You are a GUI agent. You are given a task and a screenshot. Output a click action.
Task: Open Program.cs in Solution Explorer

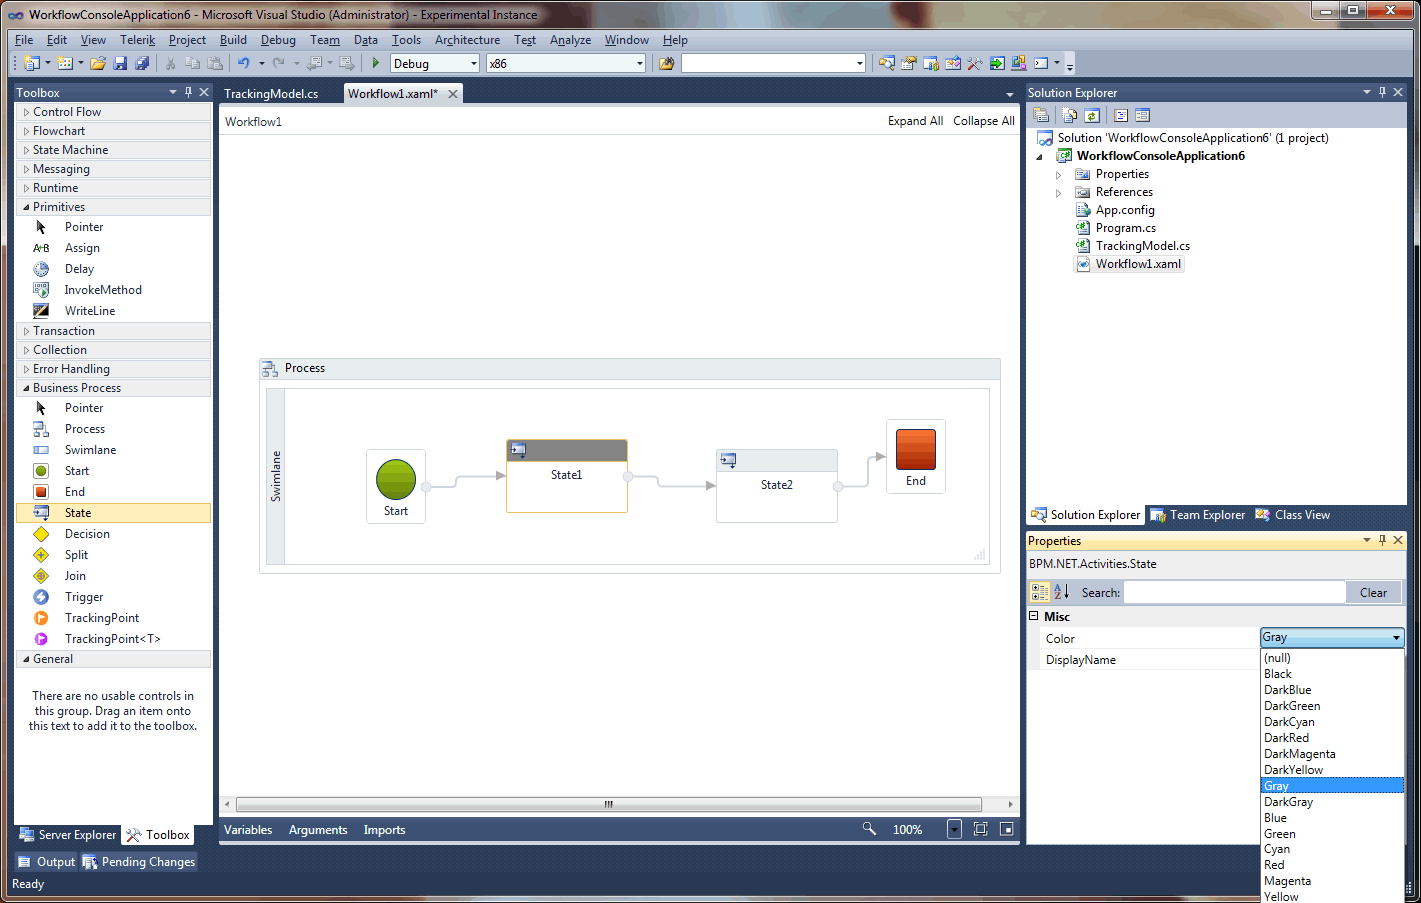[x=1125, y=228]
